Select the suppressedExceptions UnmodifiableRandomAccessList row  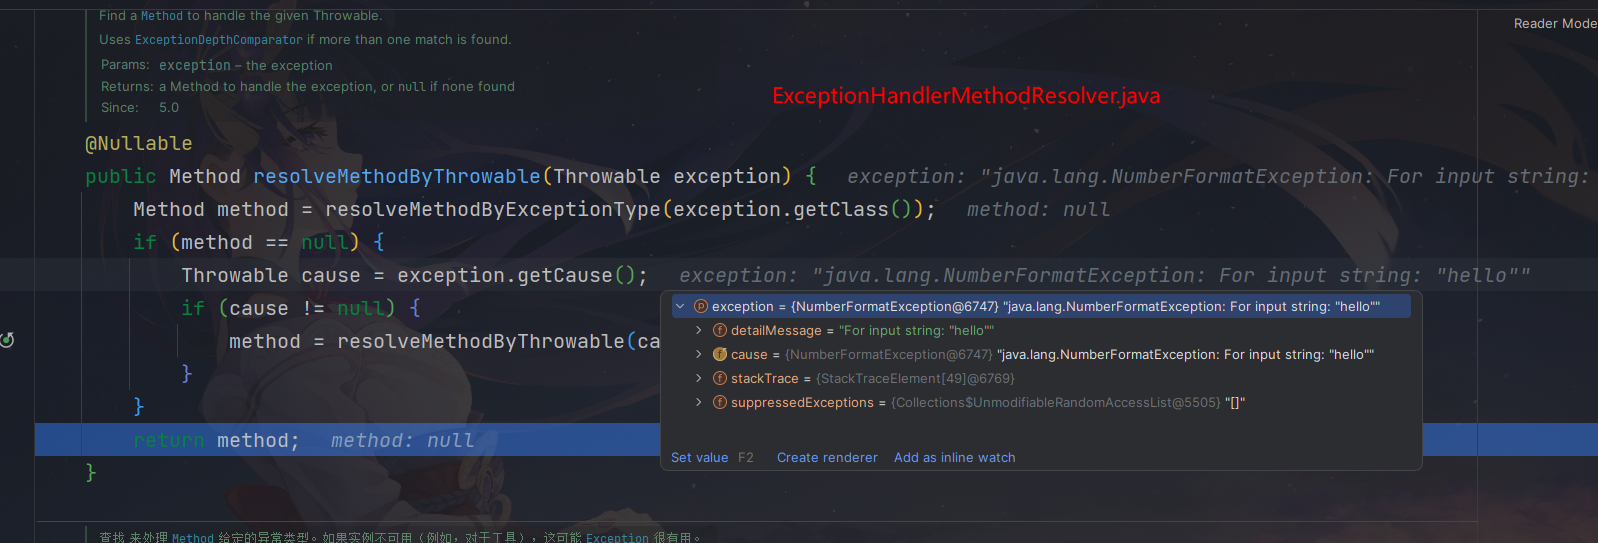(x=1040, y=402)
